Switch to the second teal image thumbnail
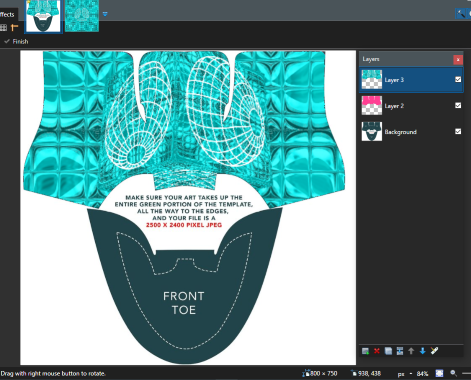This screenshot has height=380, width=471. [82, 16]
